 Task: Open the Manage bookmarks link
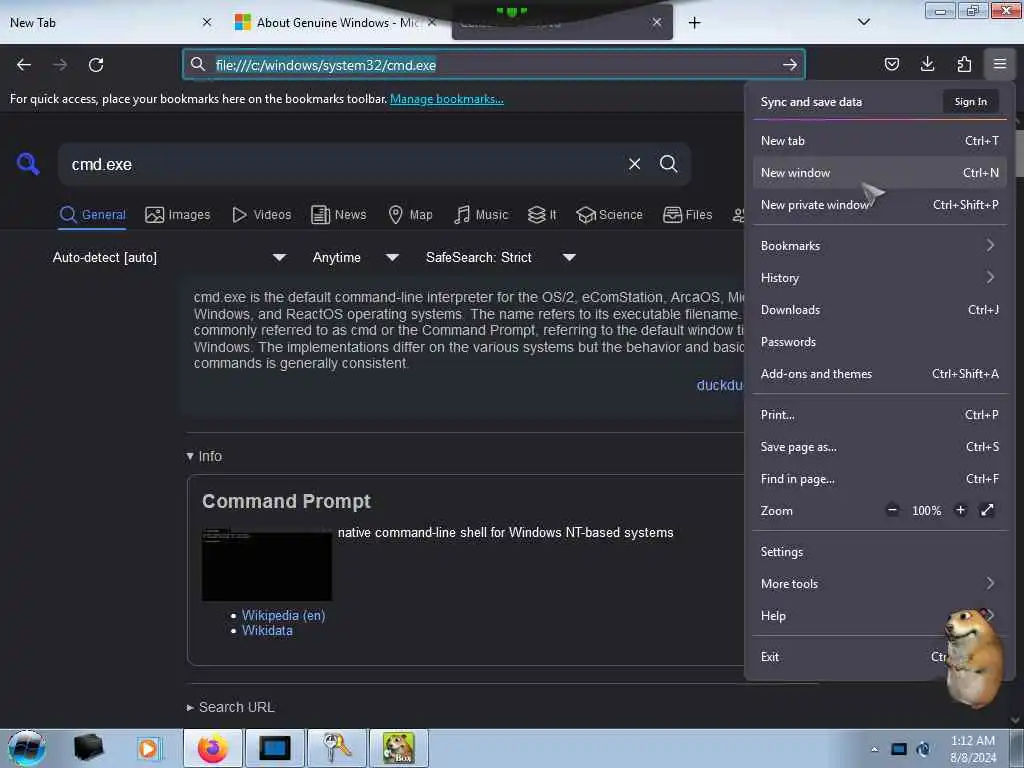click(x=447, y=99)
